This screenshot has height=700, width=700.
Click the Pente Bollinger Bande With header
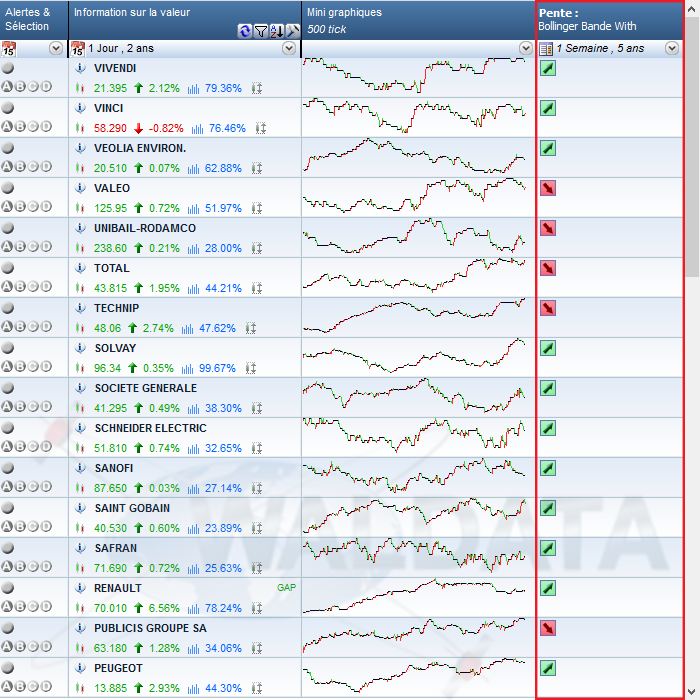610,20
